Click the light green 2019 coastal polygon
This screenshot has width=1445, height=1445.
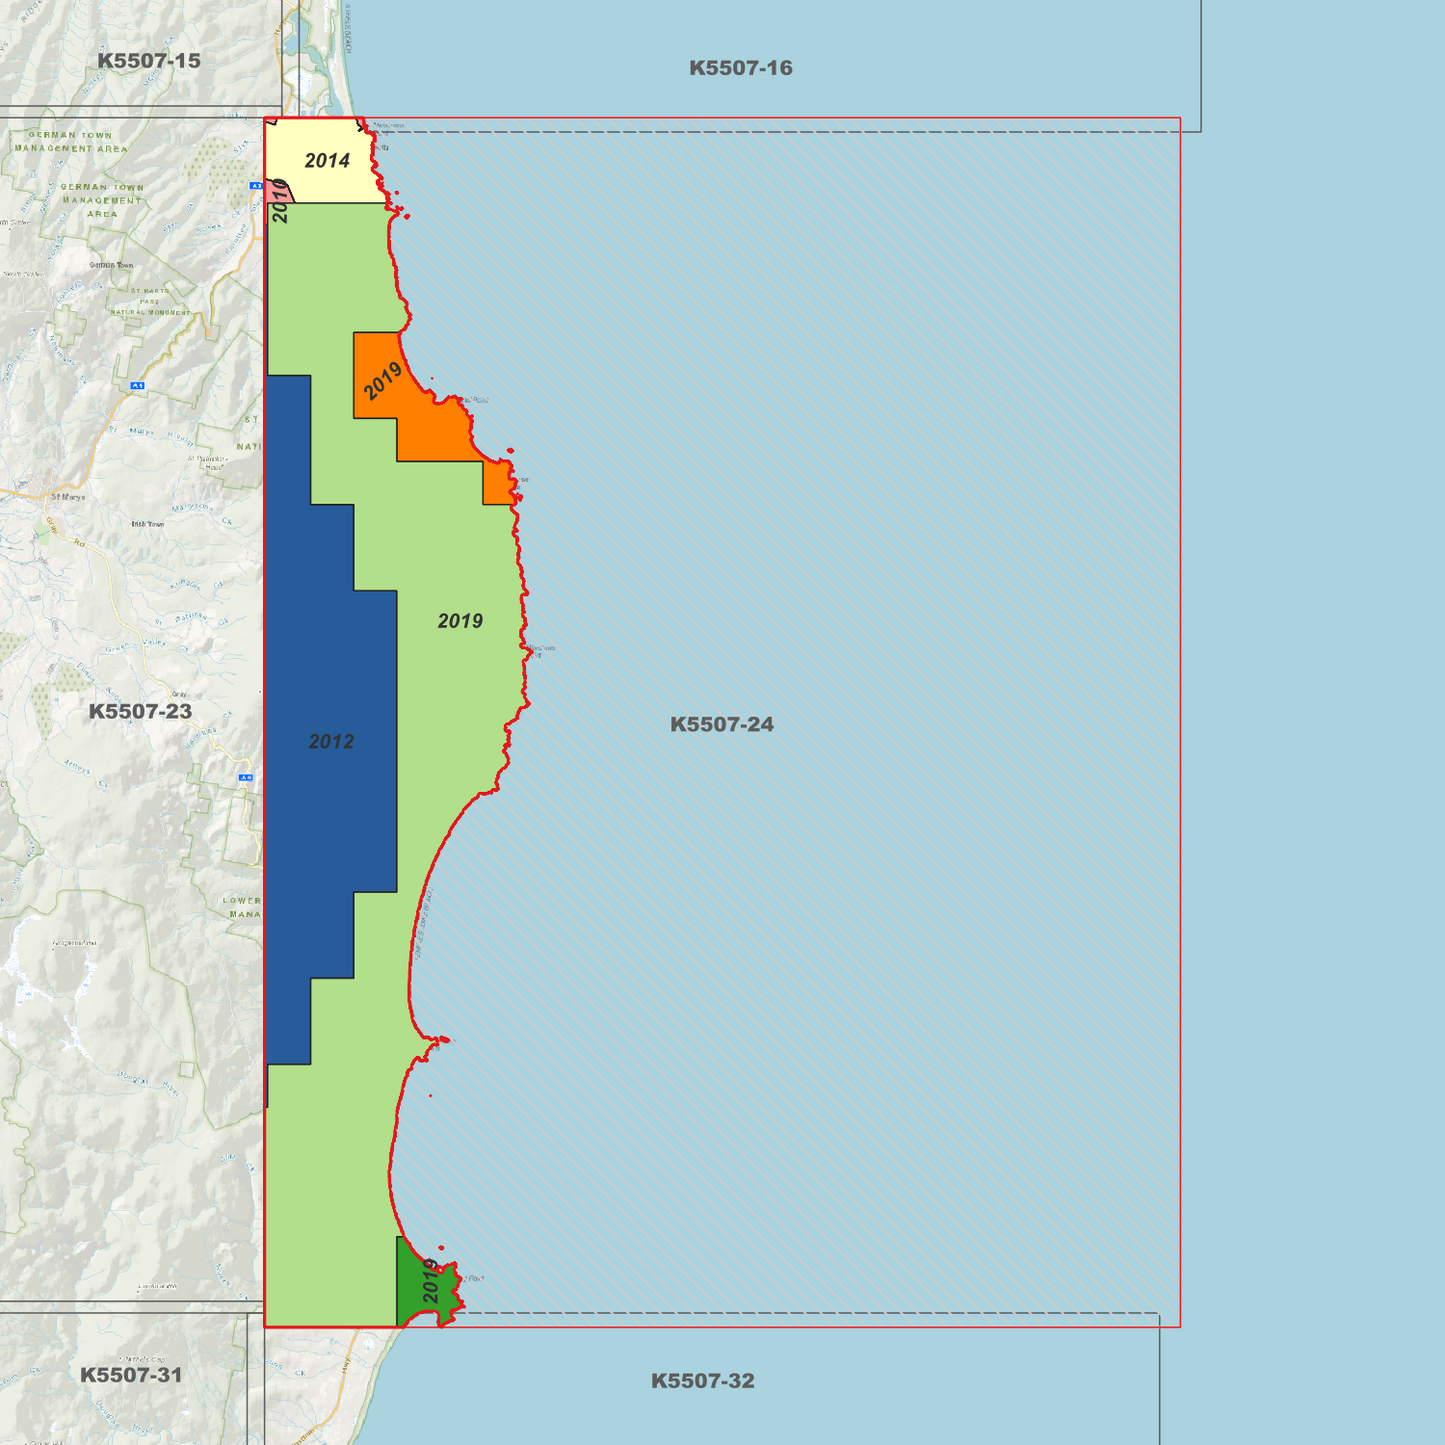pyautogui.click(x=460, y=620)
